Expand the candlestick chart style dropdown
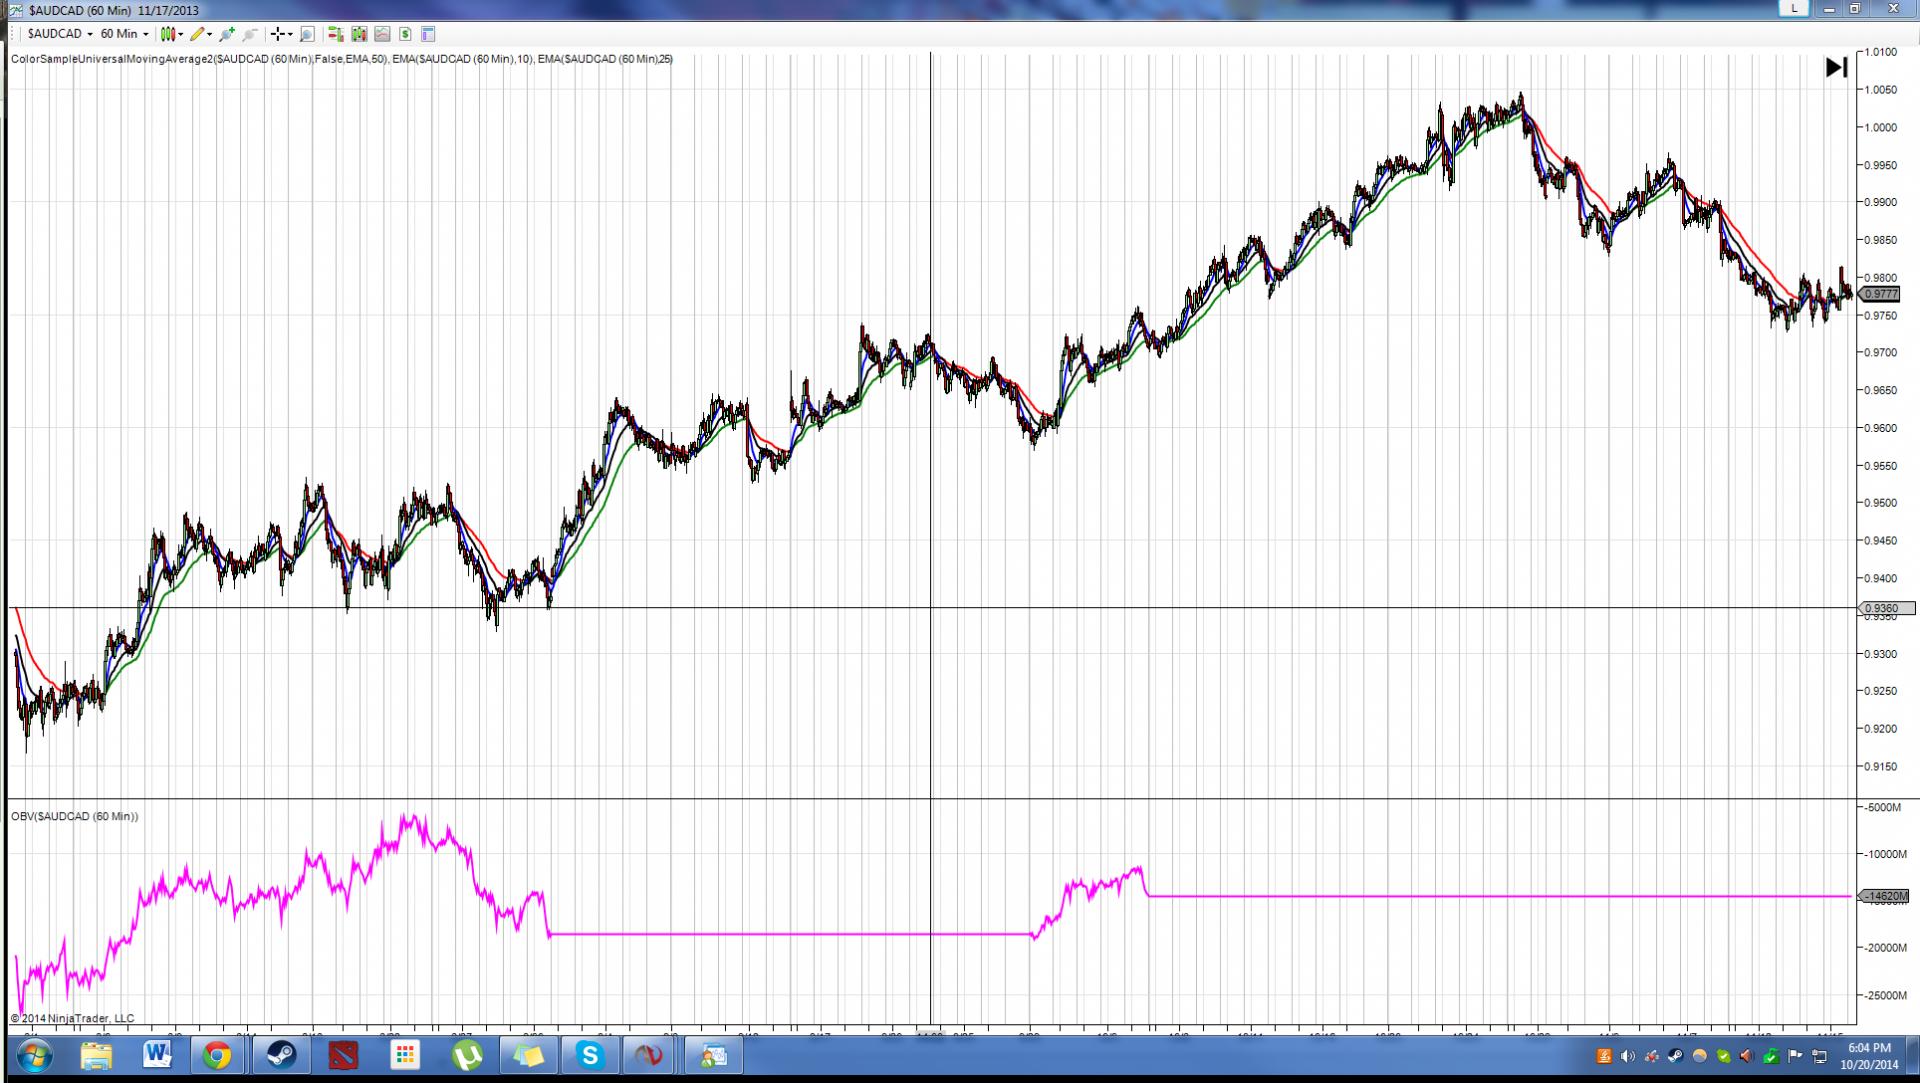Viewport: 1920px width, 1083px height. [180, 34]
